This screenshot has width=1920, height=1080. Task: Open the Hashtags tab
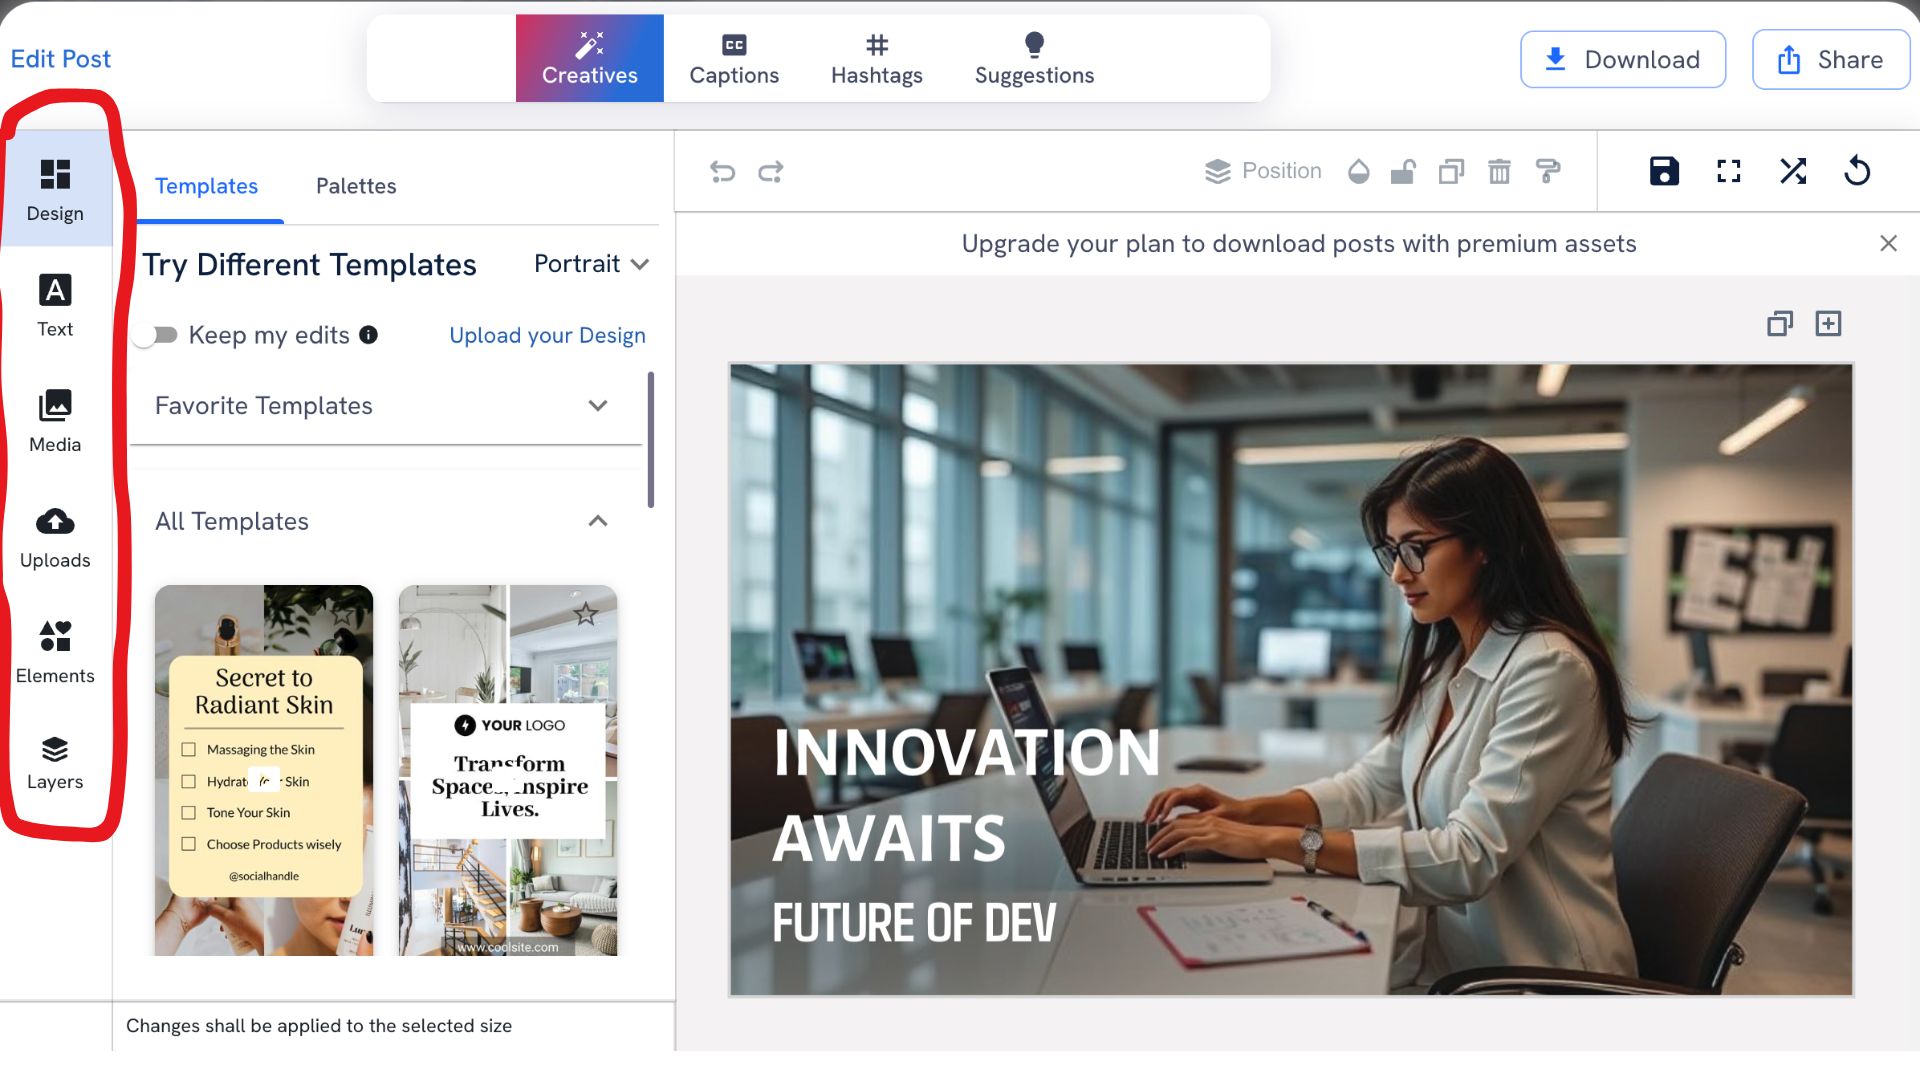[876, 58]
